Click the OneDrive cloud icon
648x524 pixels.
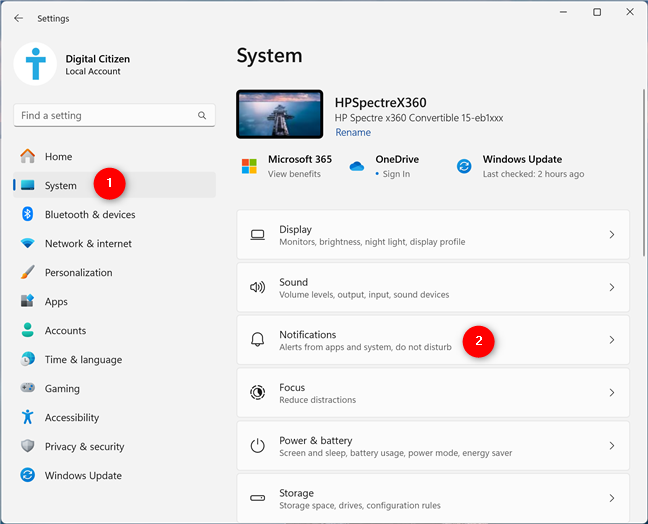point(357,166)
